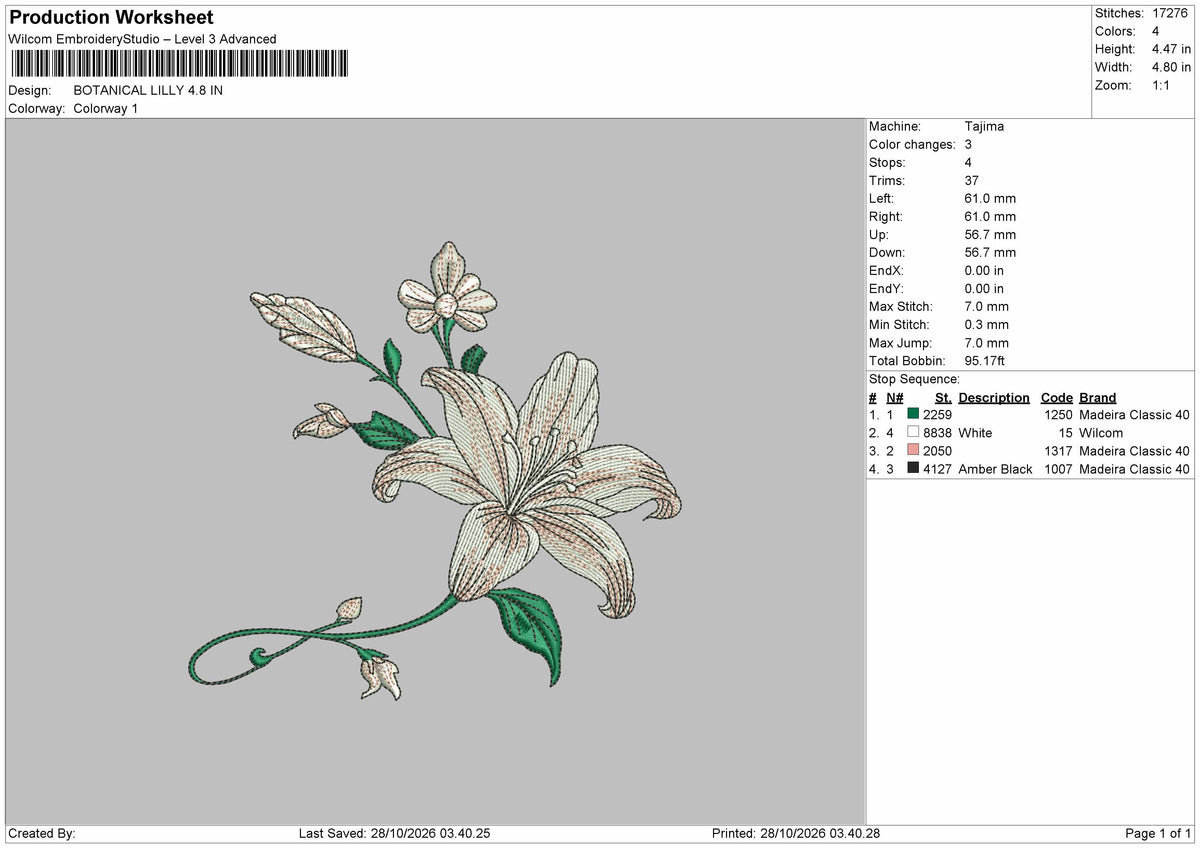Click the lily embroidery design preview
1200x848 pixels.
coord(435,470)
